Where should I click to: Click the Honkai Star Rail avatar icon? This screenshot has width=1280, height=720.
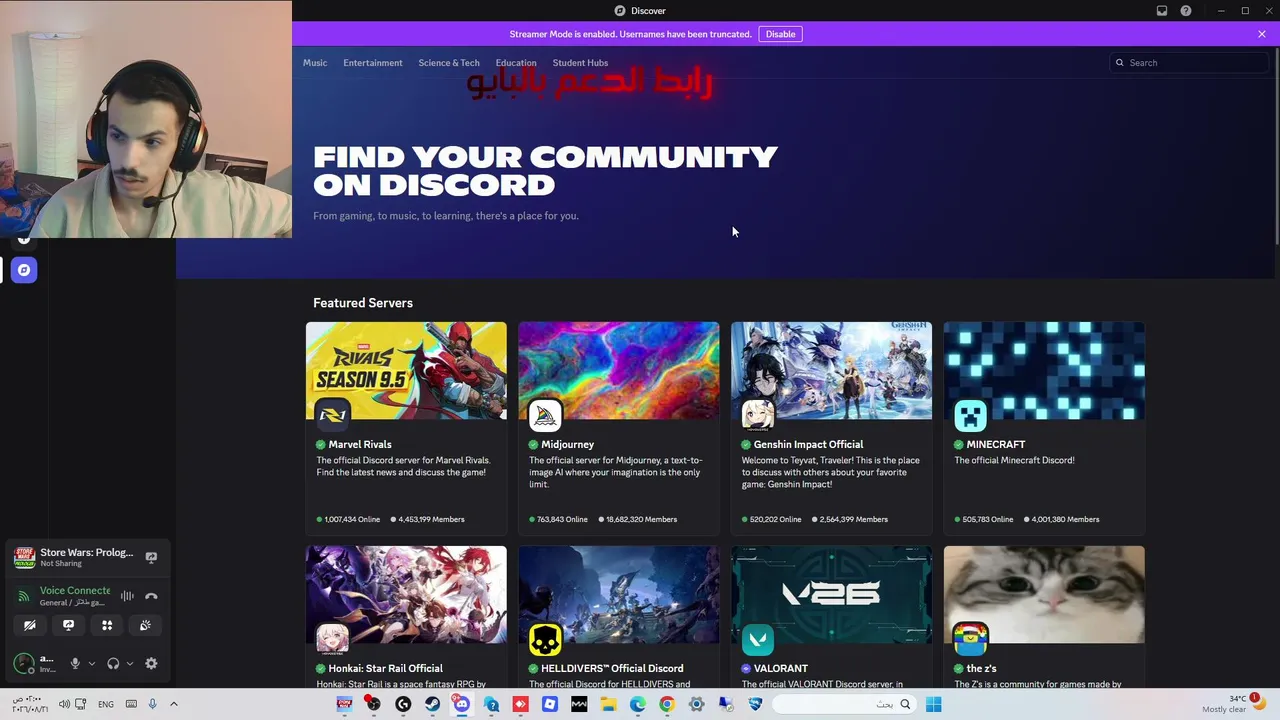tap(333, 639)
